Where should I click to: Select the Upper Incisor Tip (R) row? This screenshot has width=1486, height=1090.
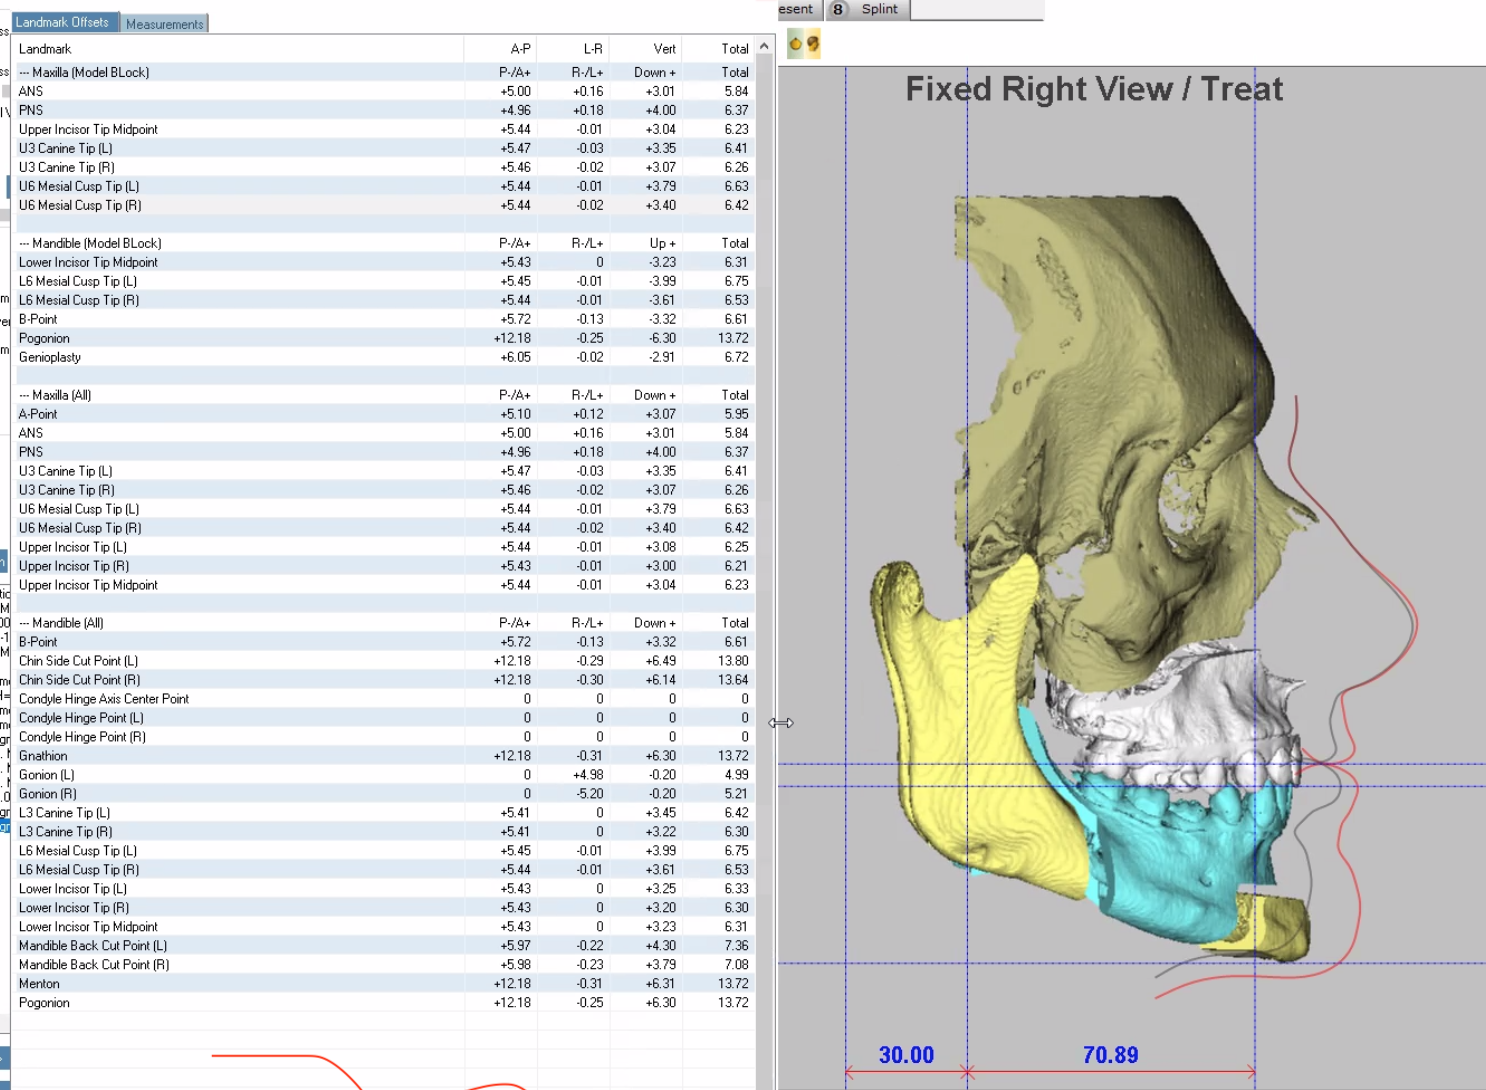(x=383, y=566)
